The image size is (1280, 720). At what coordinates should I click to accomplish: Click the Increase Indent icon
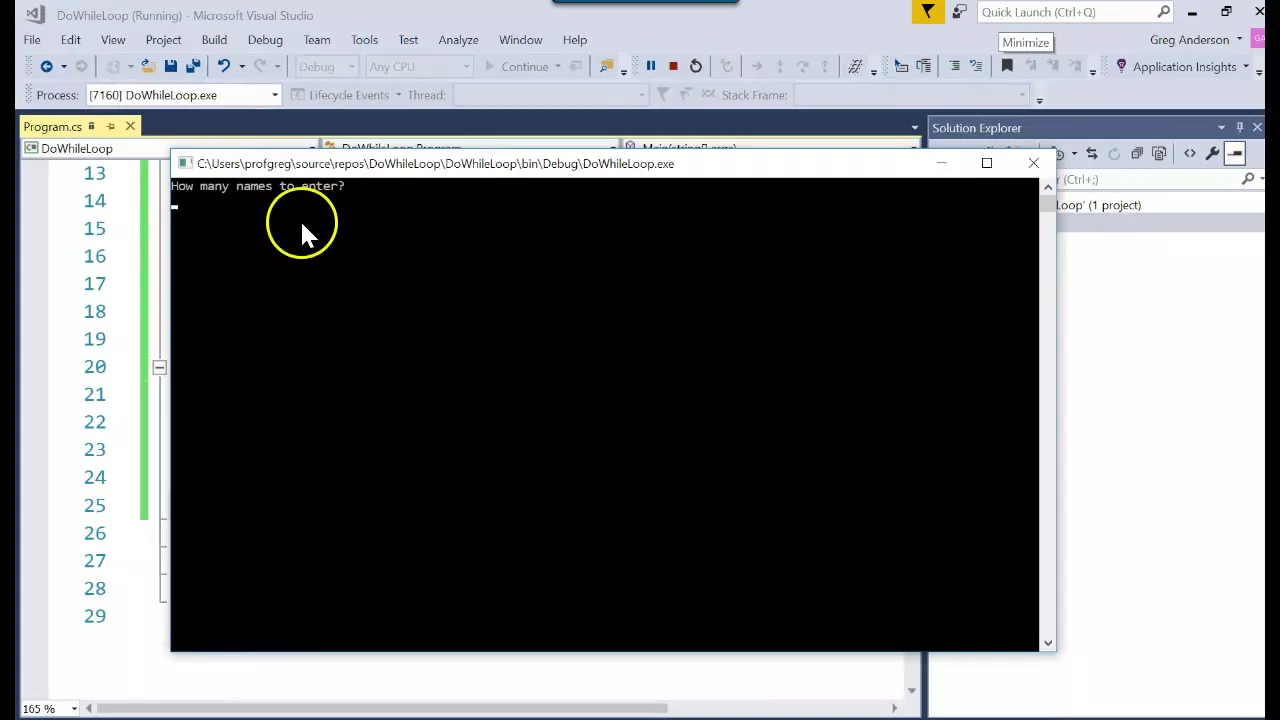[x=924, y=67]
